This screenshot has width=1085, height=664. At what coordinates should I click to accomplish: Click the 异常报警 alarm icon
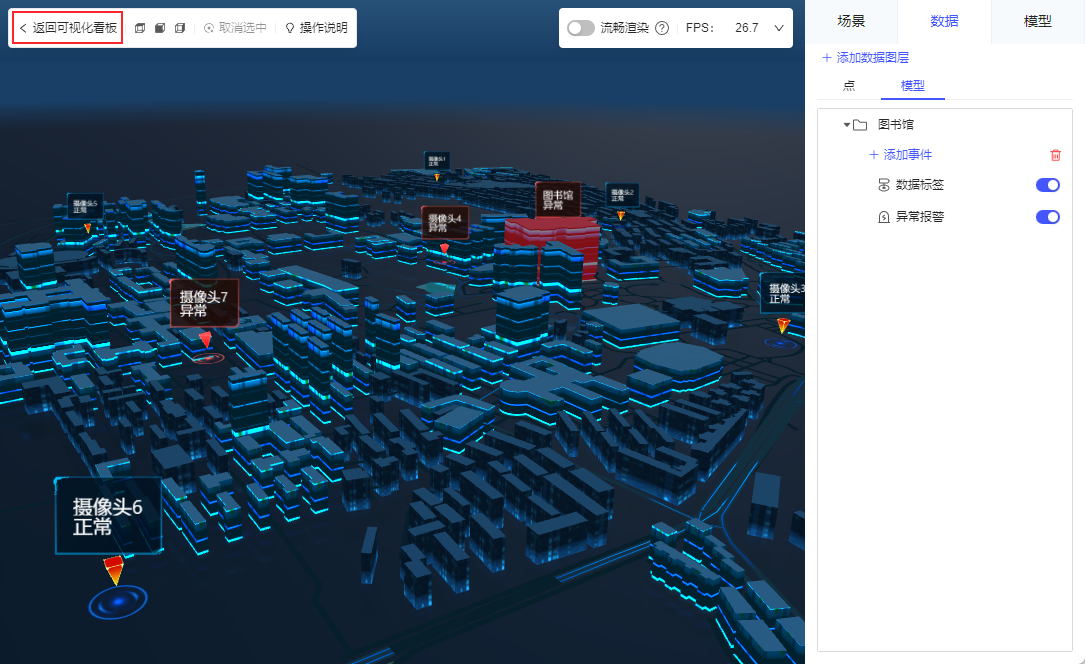point(884,217)
